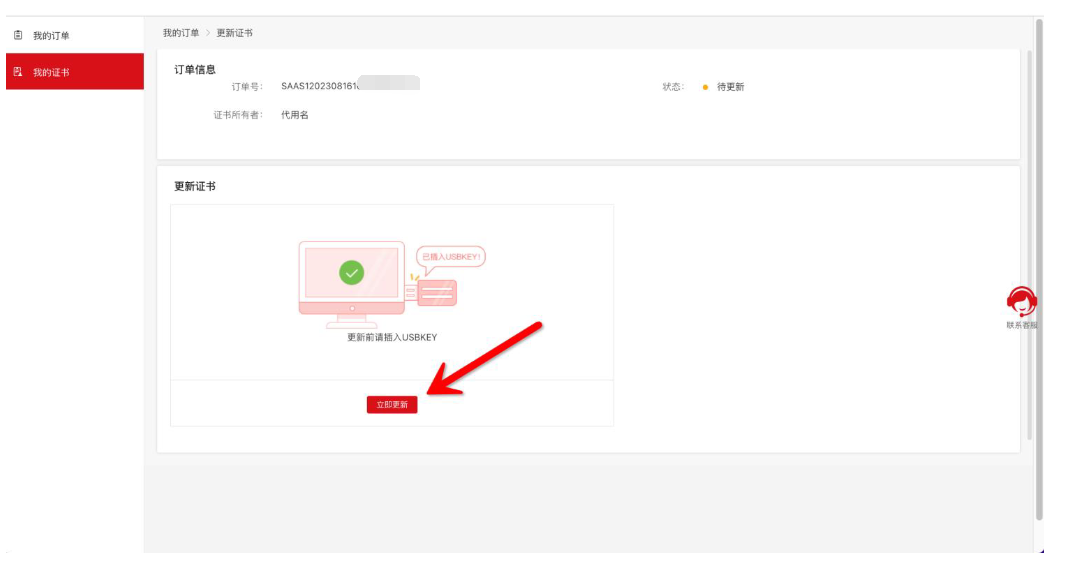This screenshot has width=1074, height=564.
Task: Select 我的订单 in the sidebar menu
Action: [51, 36]
